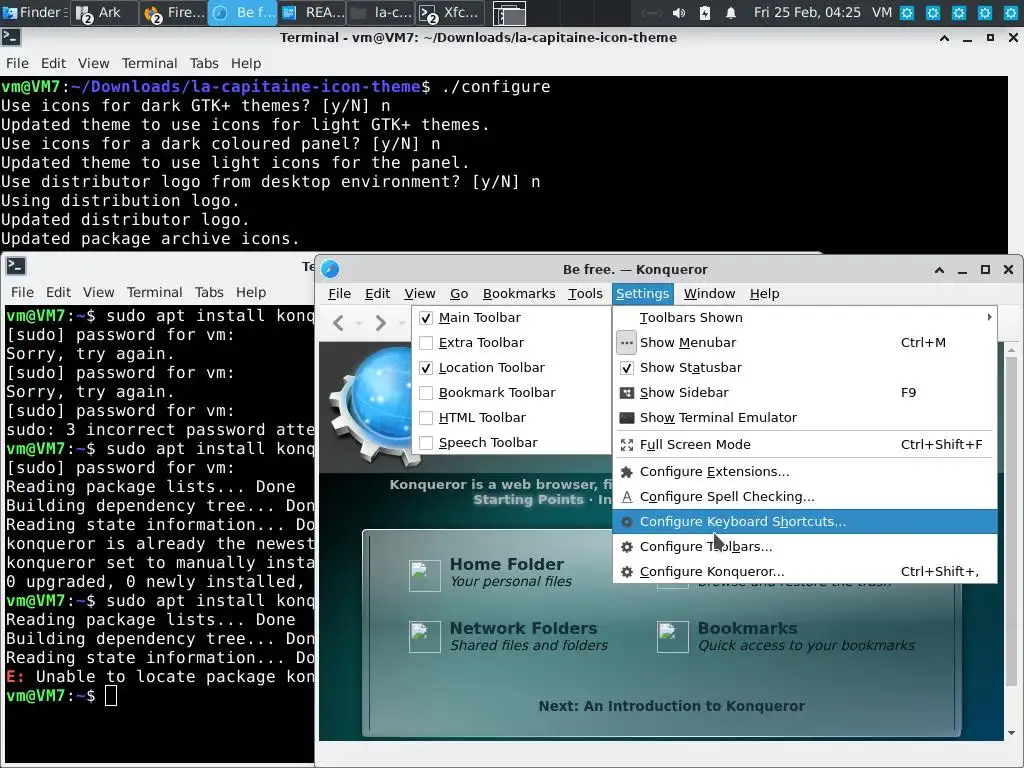Open Konqueror's Bookmarks menu
The image size is (1024, 768).
tap(519, 294)
